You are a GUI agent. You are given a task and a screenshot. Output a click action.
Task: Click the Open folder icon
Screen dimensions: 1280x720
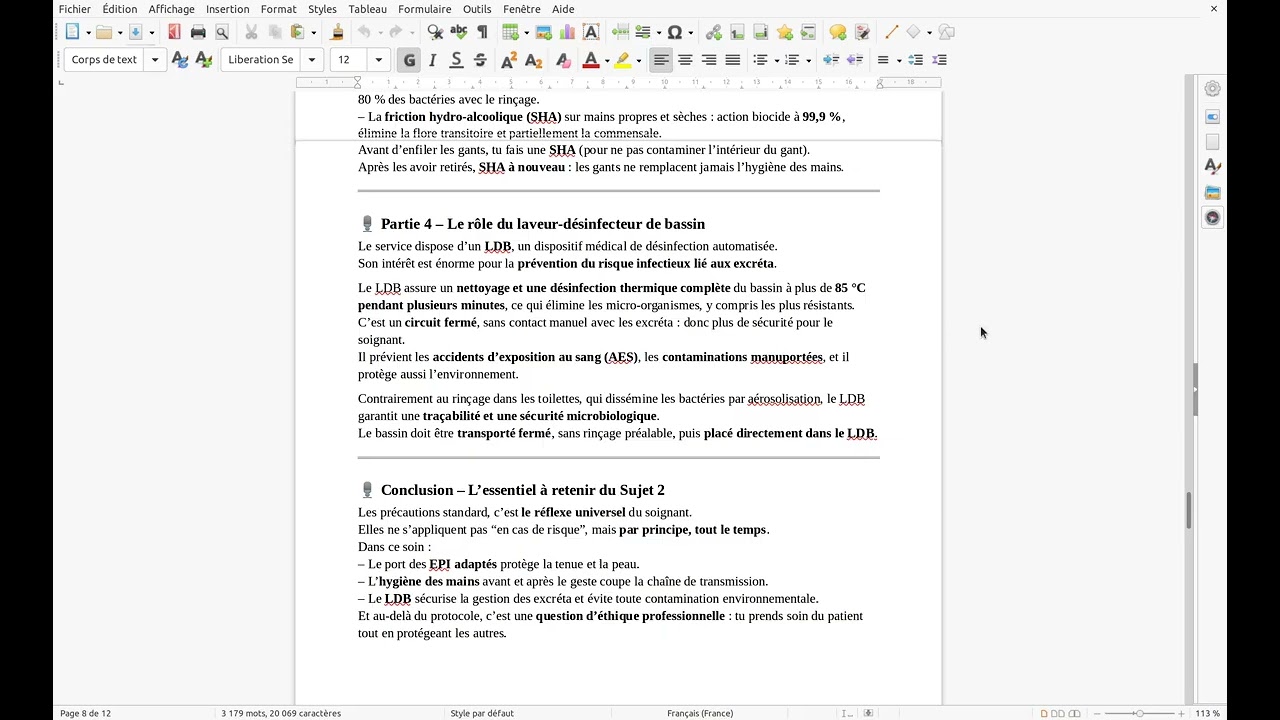pos(103,32)
